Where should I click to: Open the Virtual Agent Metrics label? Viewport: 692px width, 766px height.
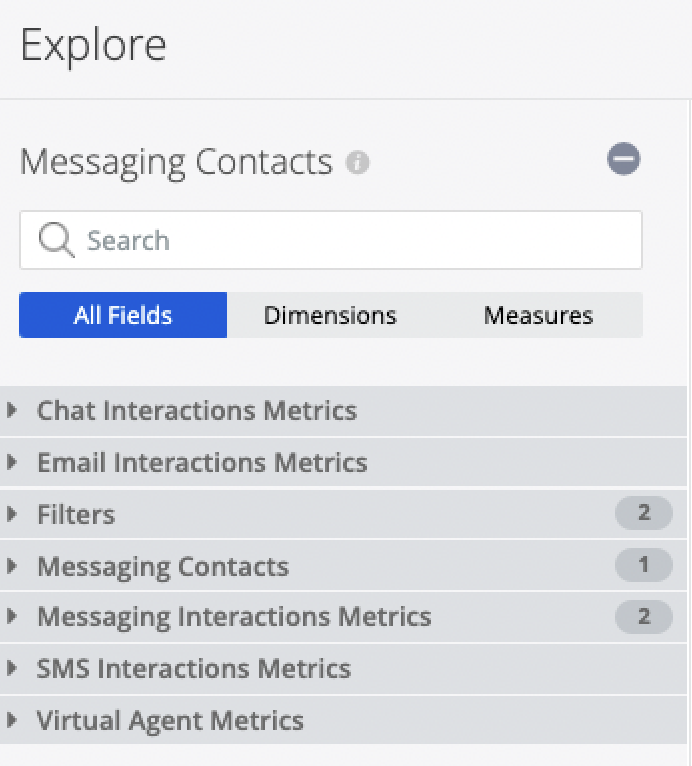[x=170, y=720]
